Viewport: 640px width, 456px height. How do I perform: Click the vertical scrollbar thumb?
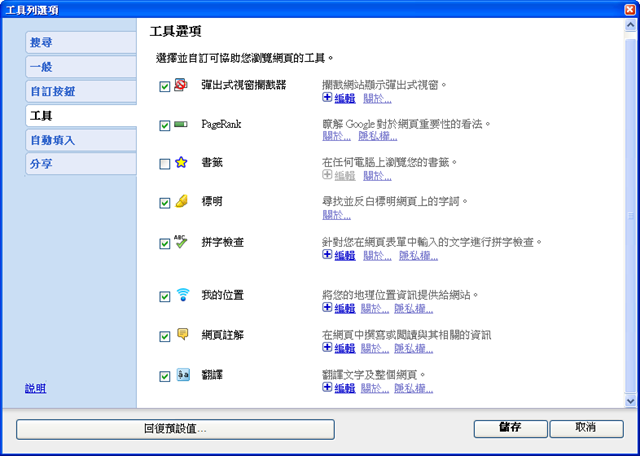click(x=630, y=216)
